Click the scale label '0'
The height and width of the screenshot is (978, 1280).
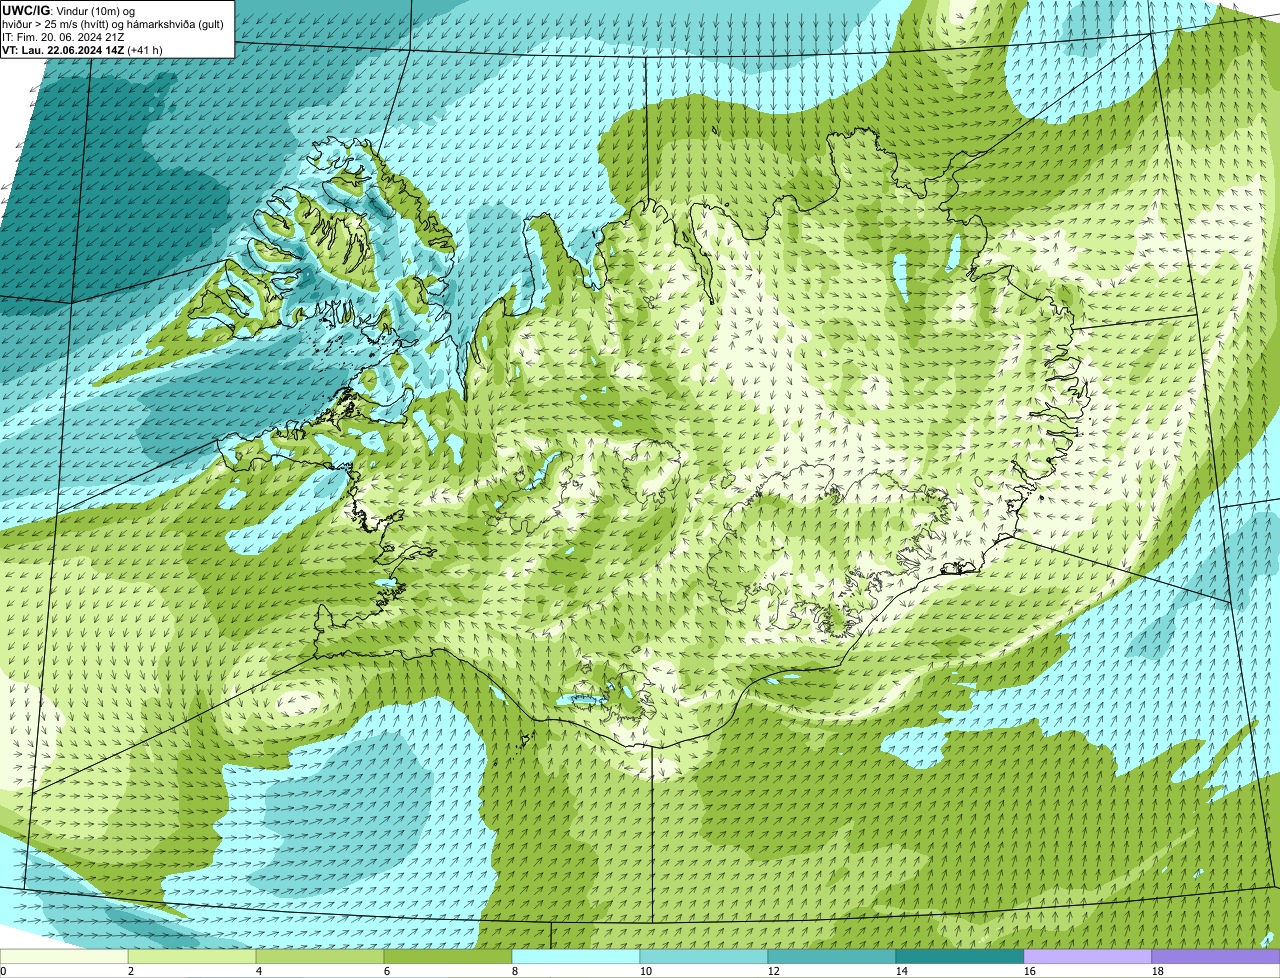click(3, 971)
